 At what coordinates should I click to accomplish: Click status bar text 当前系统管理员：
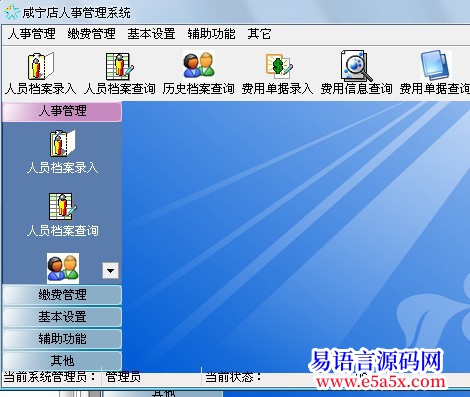pos(50,377)
